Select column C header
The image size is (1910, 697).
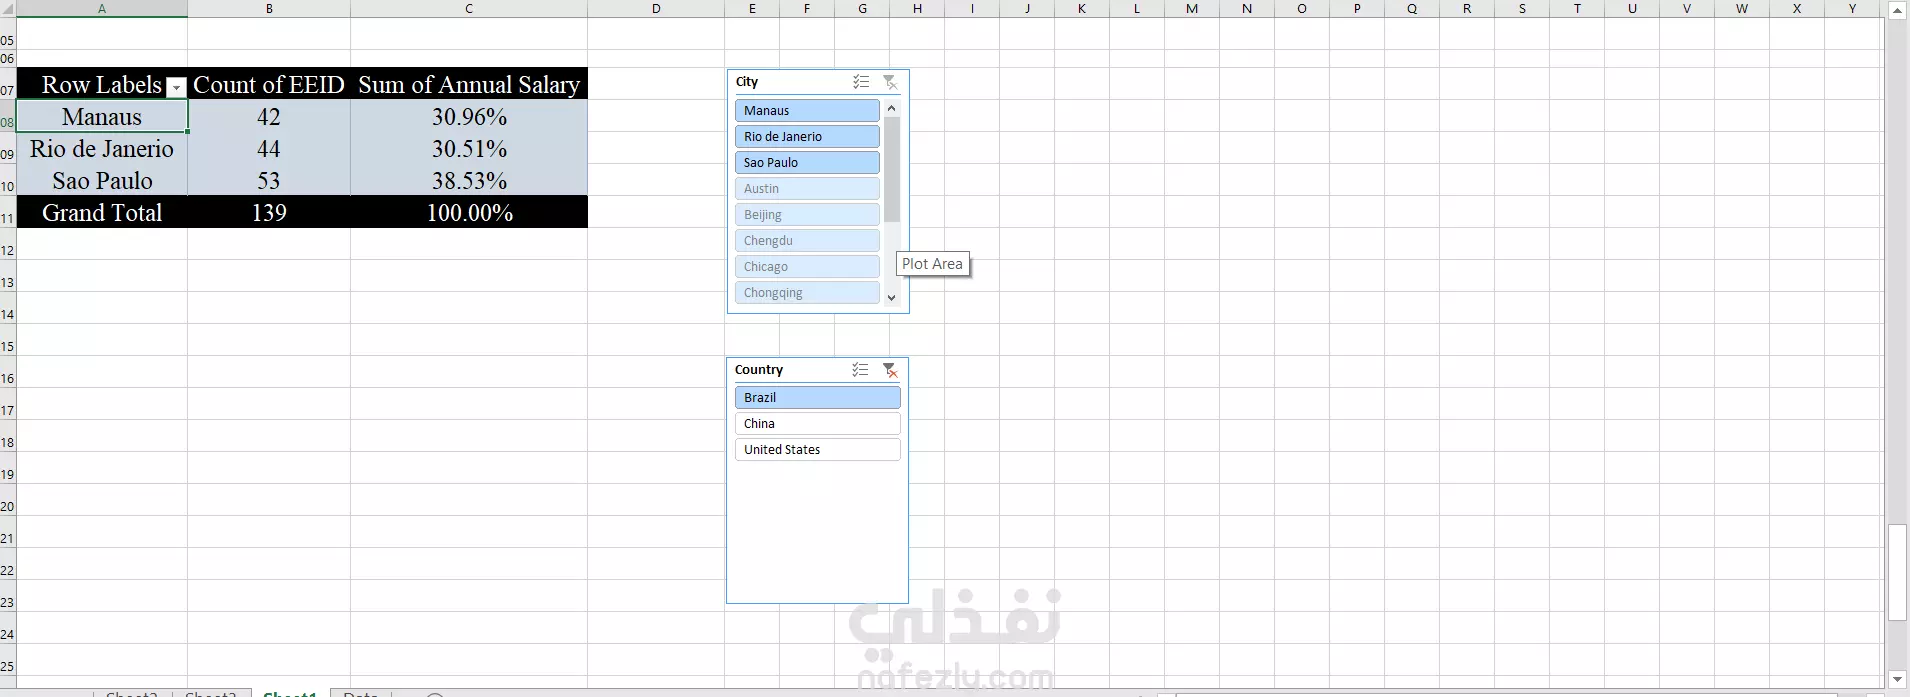pyautogui.click(x=469, y=8)
